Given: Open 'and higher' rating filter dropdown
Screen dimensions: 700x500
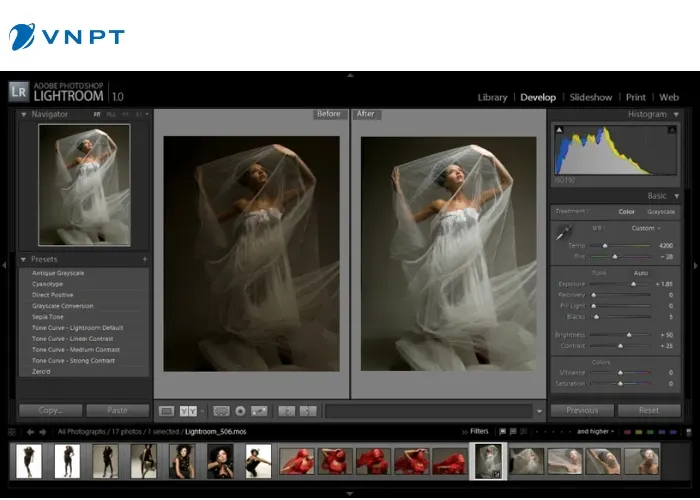Looking at the screenshot, I should pyautogui.click(x=596, y=432).
